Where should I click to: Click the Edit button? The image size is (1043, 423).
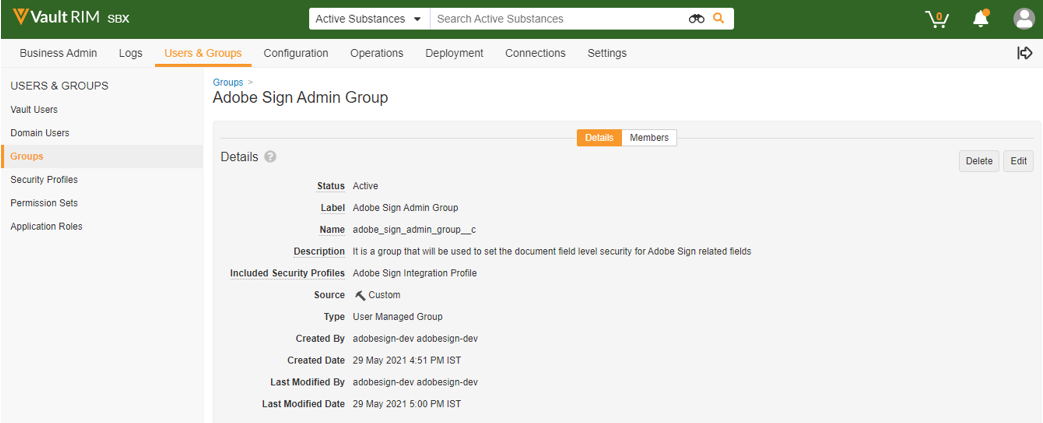pyautogui.click(x=1018, y=161)
